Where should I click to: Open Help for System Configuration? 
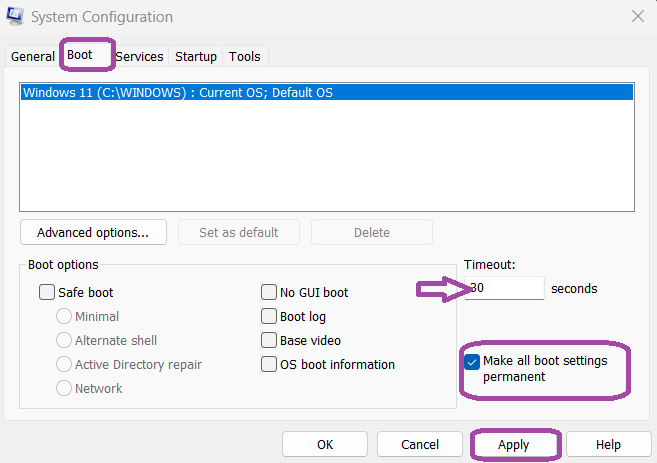pyautogui.click(x=608, y=444)
